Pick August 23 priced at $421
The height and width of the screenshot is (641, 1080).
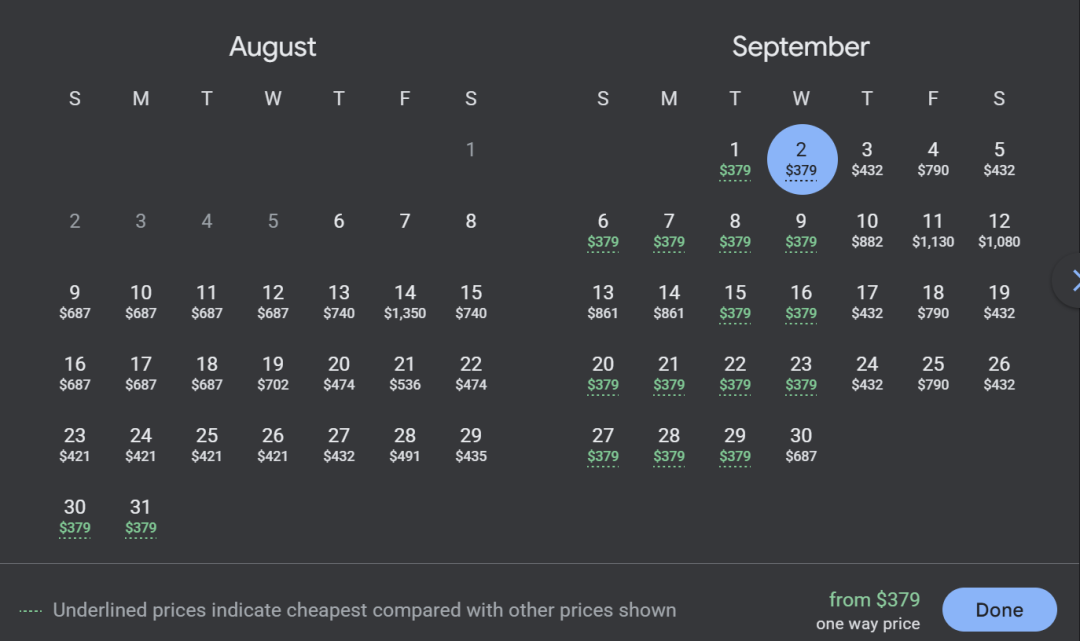click(74, 445)
